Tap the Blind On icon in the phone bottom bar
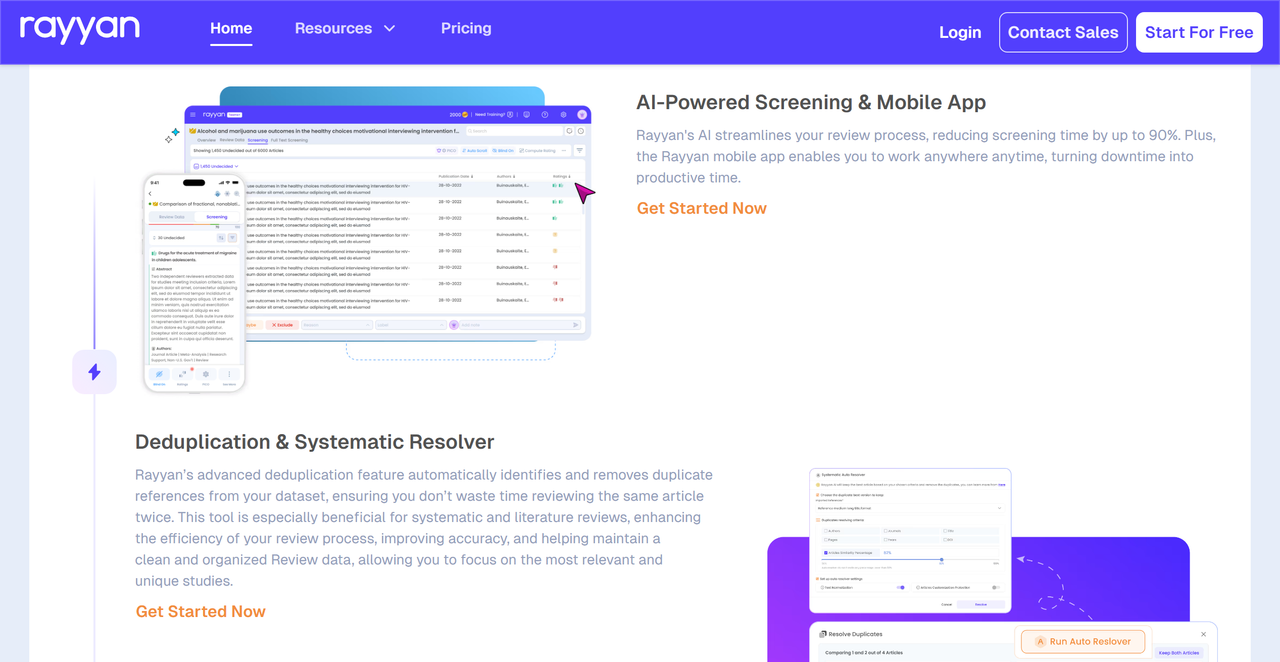This screenshot has height=662, width=1280. click(159, 376)
